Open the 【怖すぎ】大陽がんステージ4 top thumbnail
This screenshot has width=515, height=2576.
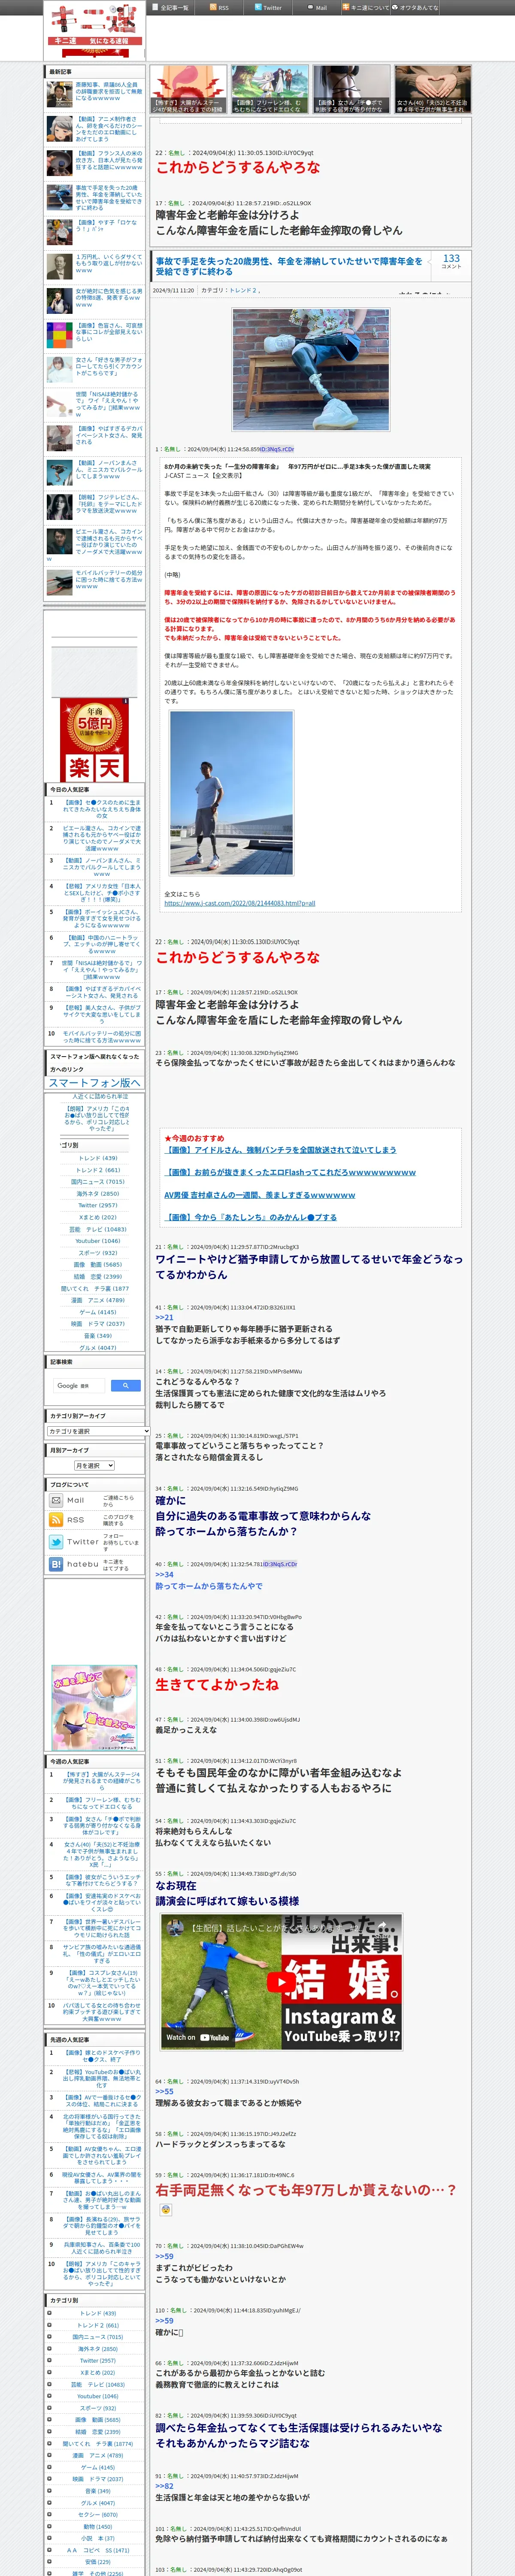[x=188, y=90]
